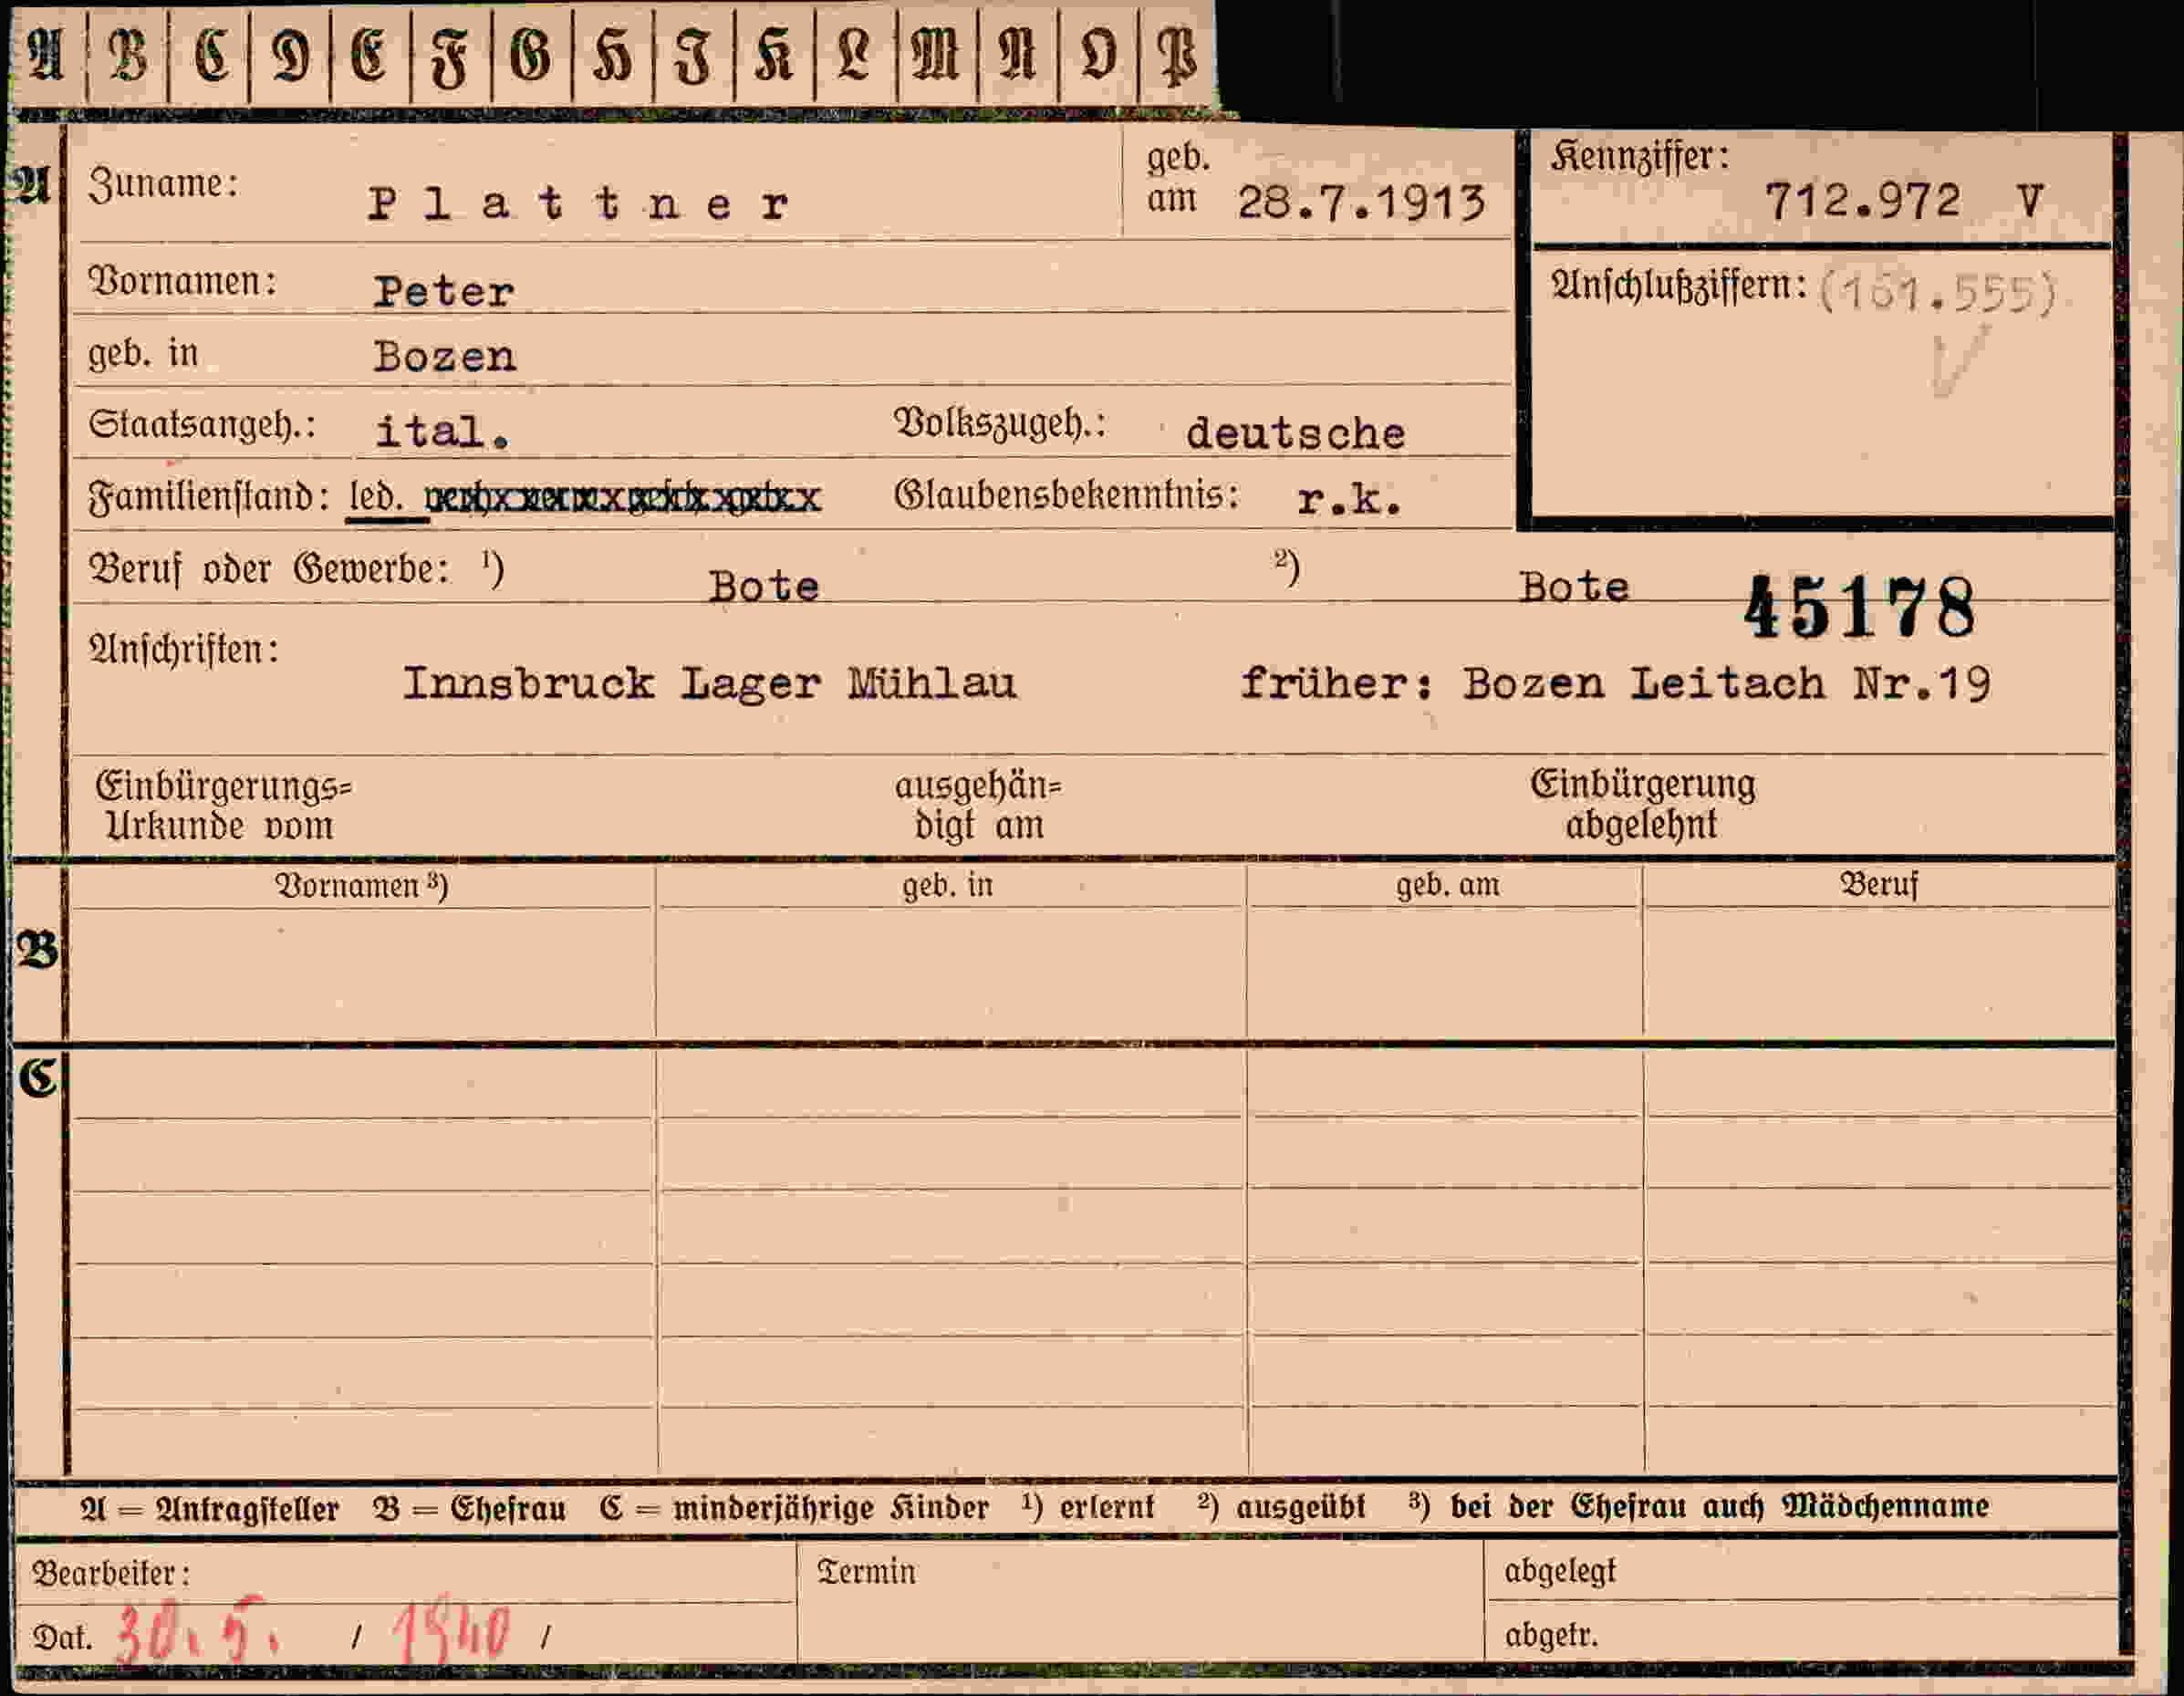Select the address 'Innsbruck Lager Mühlau'
This screenshot has width=2184, height=1696.
[x=709, y=684]
